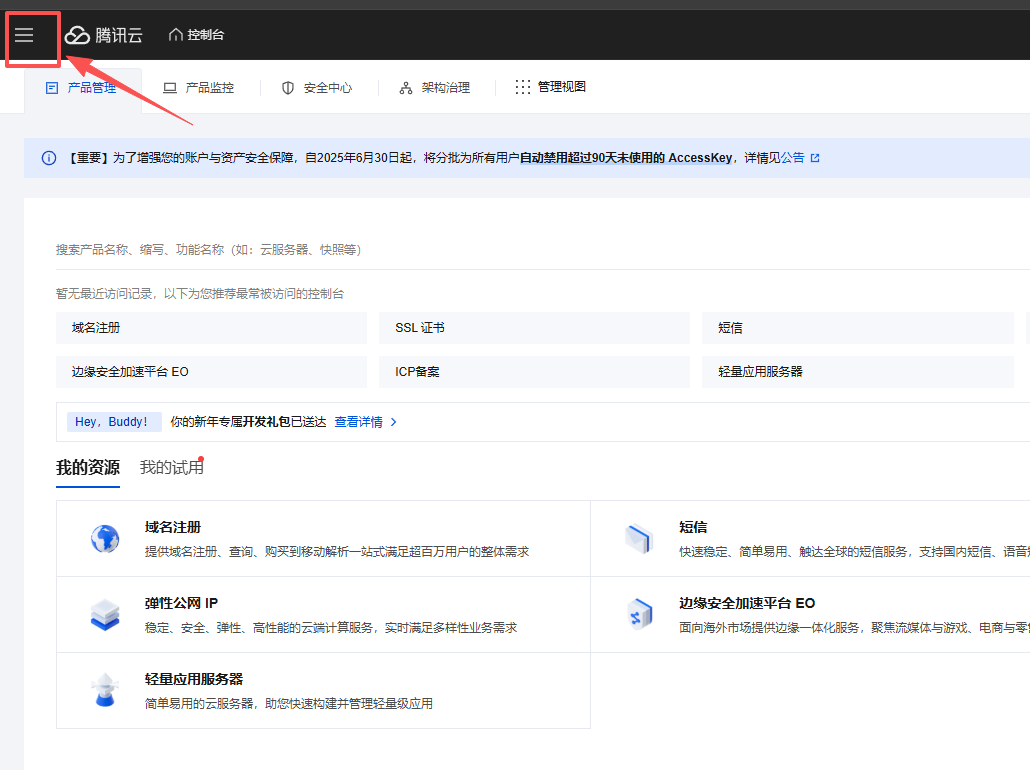Screen dimensions: 1030x770
Task: Switch to the 产品管理 tab
Action: pyautogui.click(x=82, y=88)
